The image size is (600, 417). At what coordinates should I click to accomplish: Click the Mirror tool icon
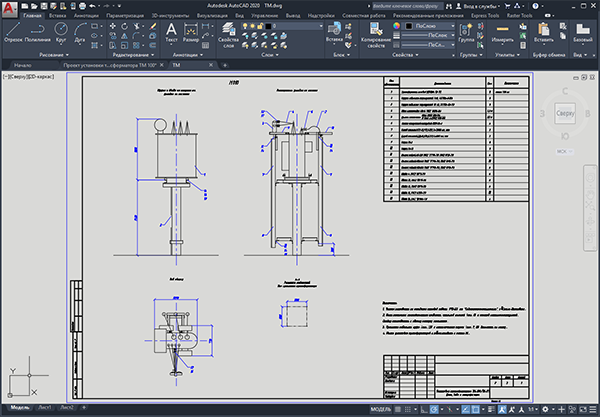[x=124, y=36]
